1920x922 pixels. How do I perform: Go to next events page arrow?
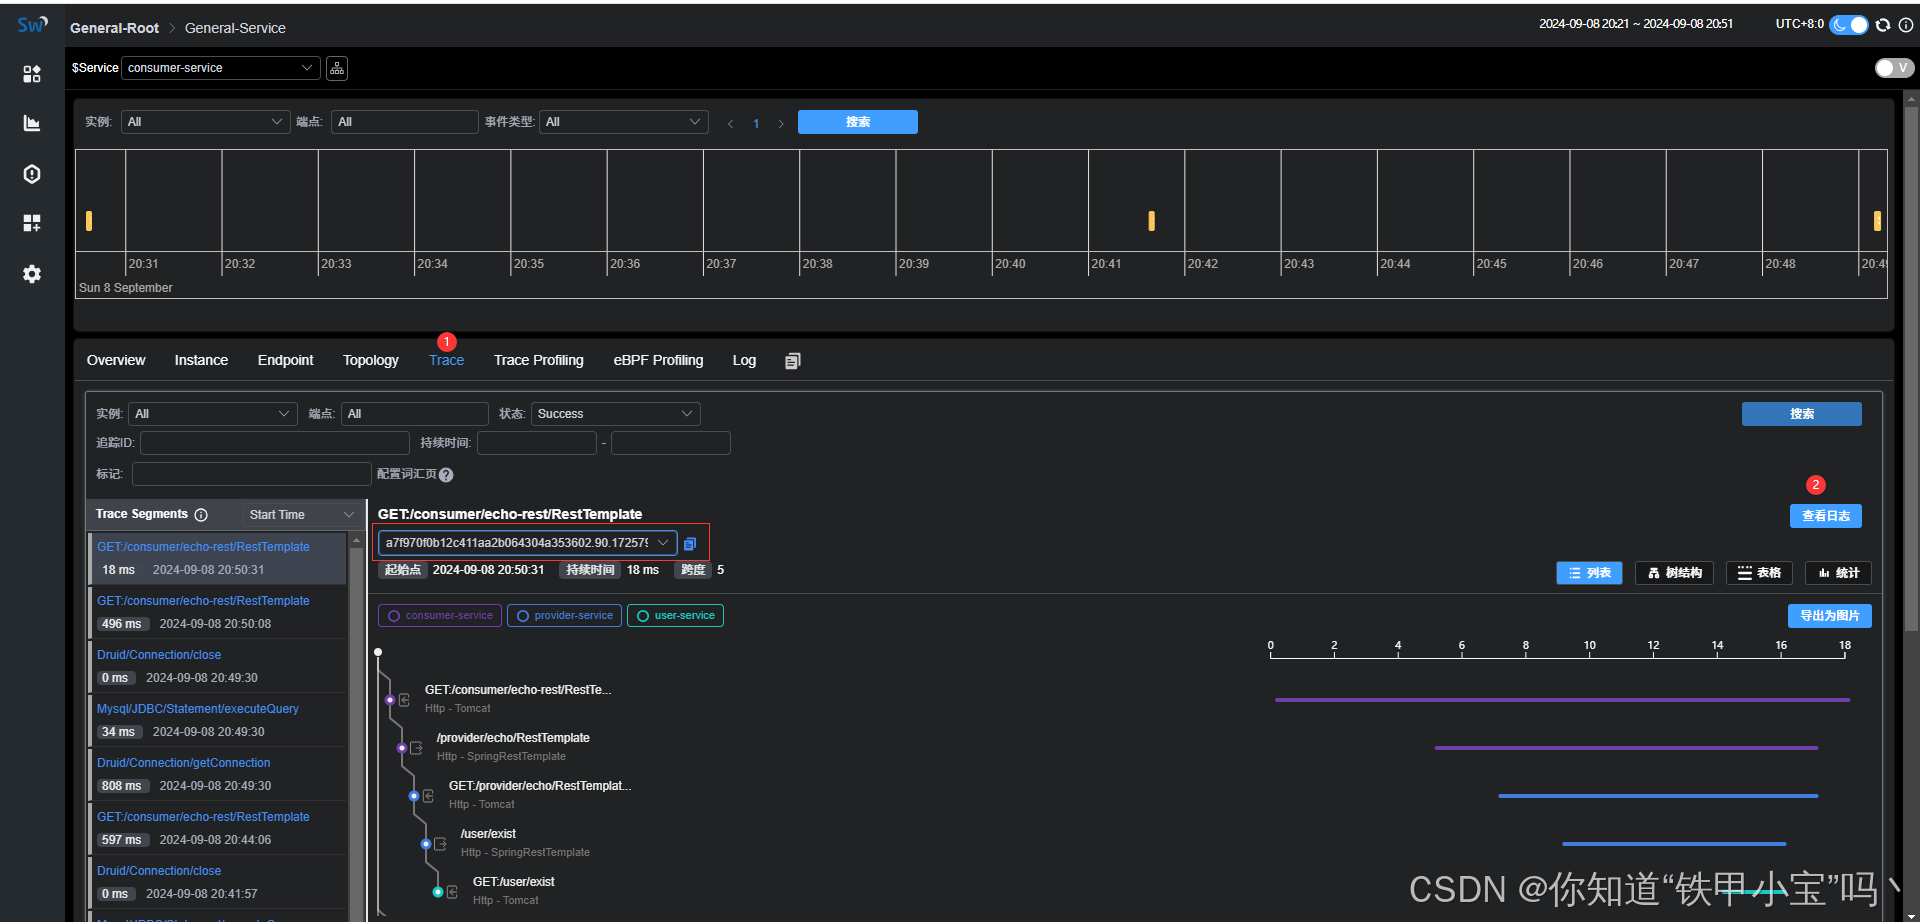(x=781, y=124)
